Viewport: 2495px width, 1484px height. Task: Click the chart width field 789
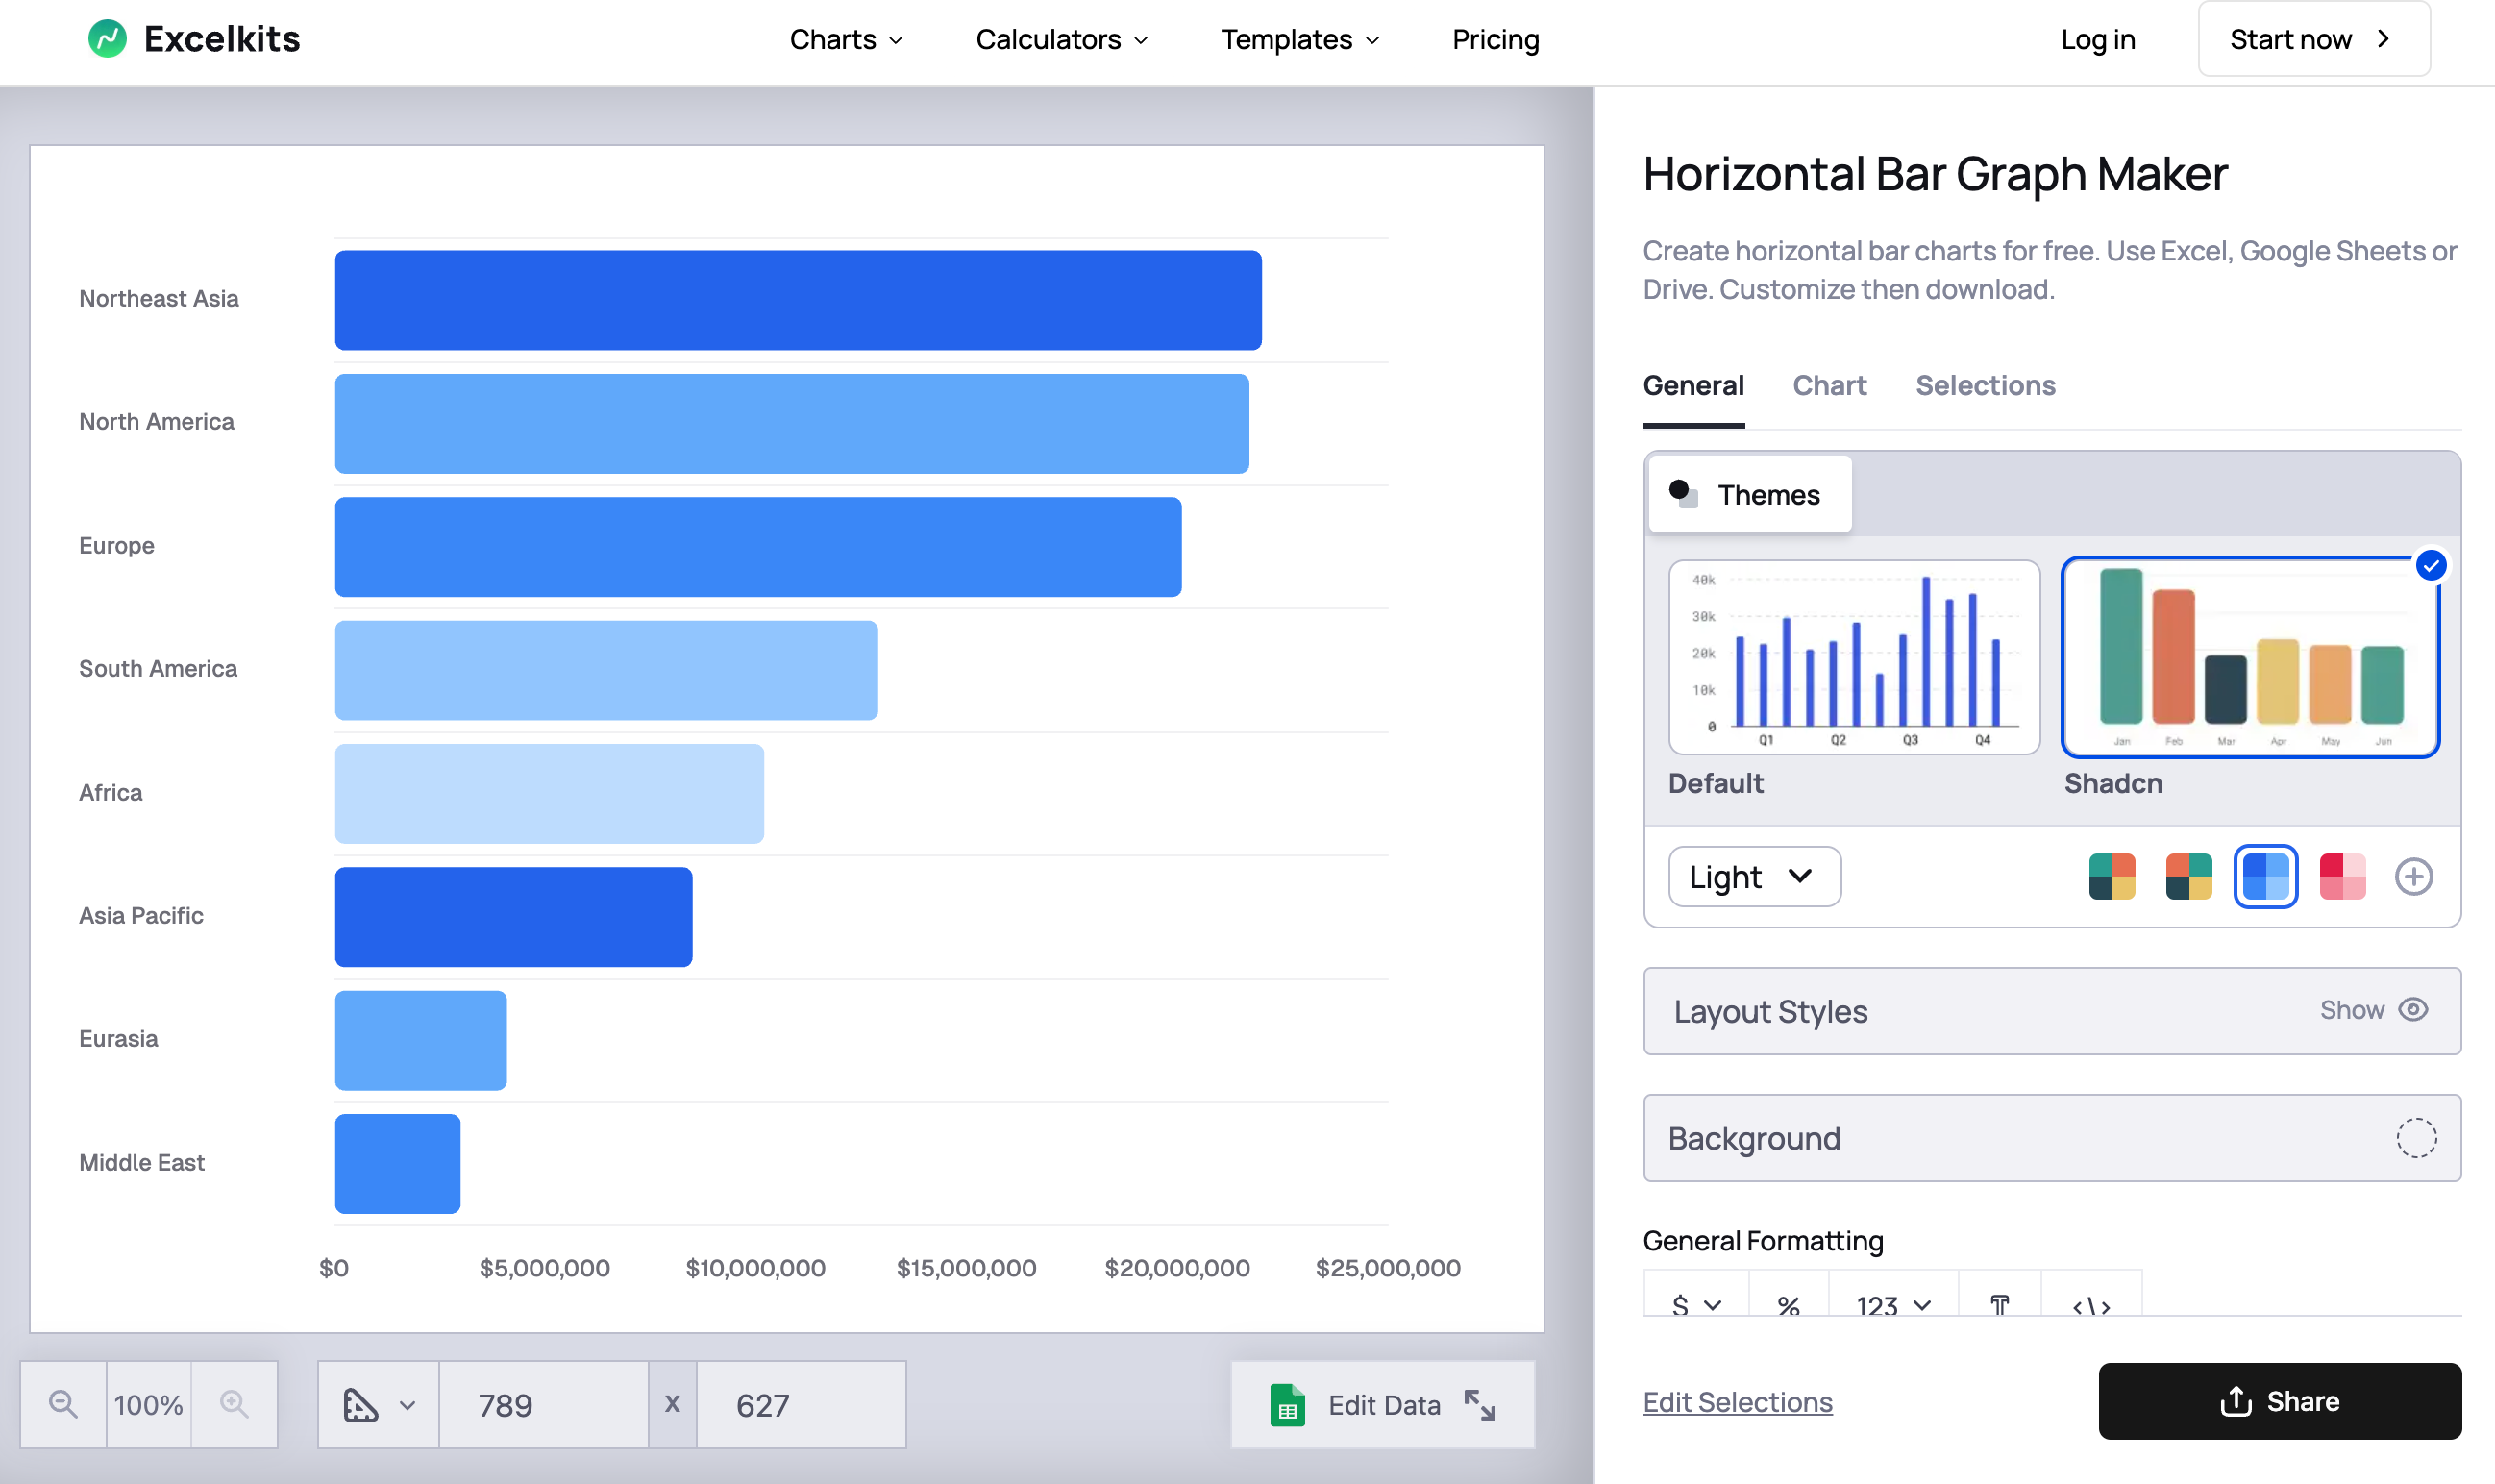(543, 1404)
